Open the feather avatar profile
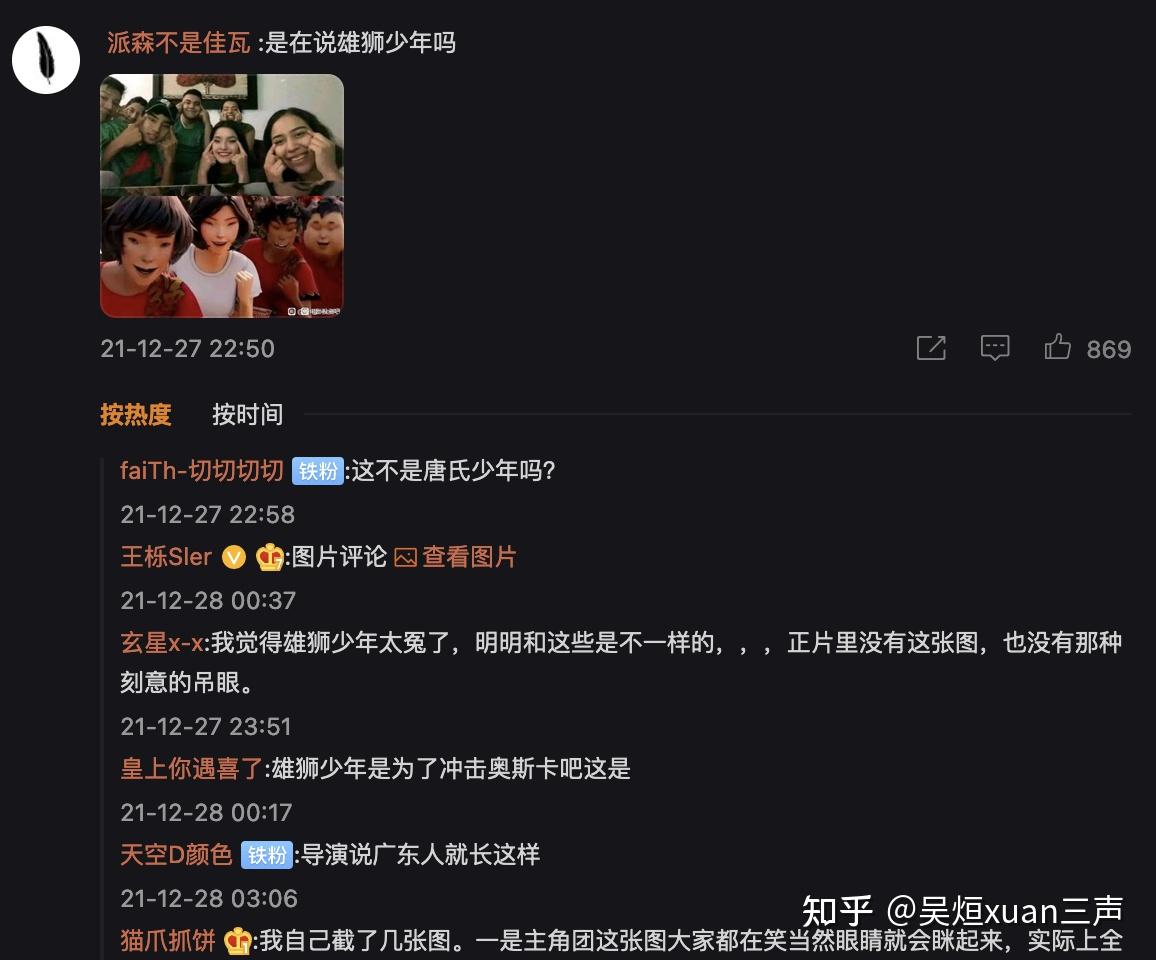This screenshot has height=960, width=1156. (x=46, y=60)
